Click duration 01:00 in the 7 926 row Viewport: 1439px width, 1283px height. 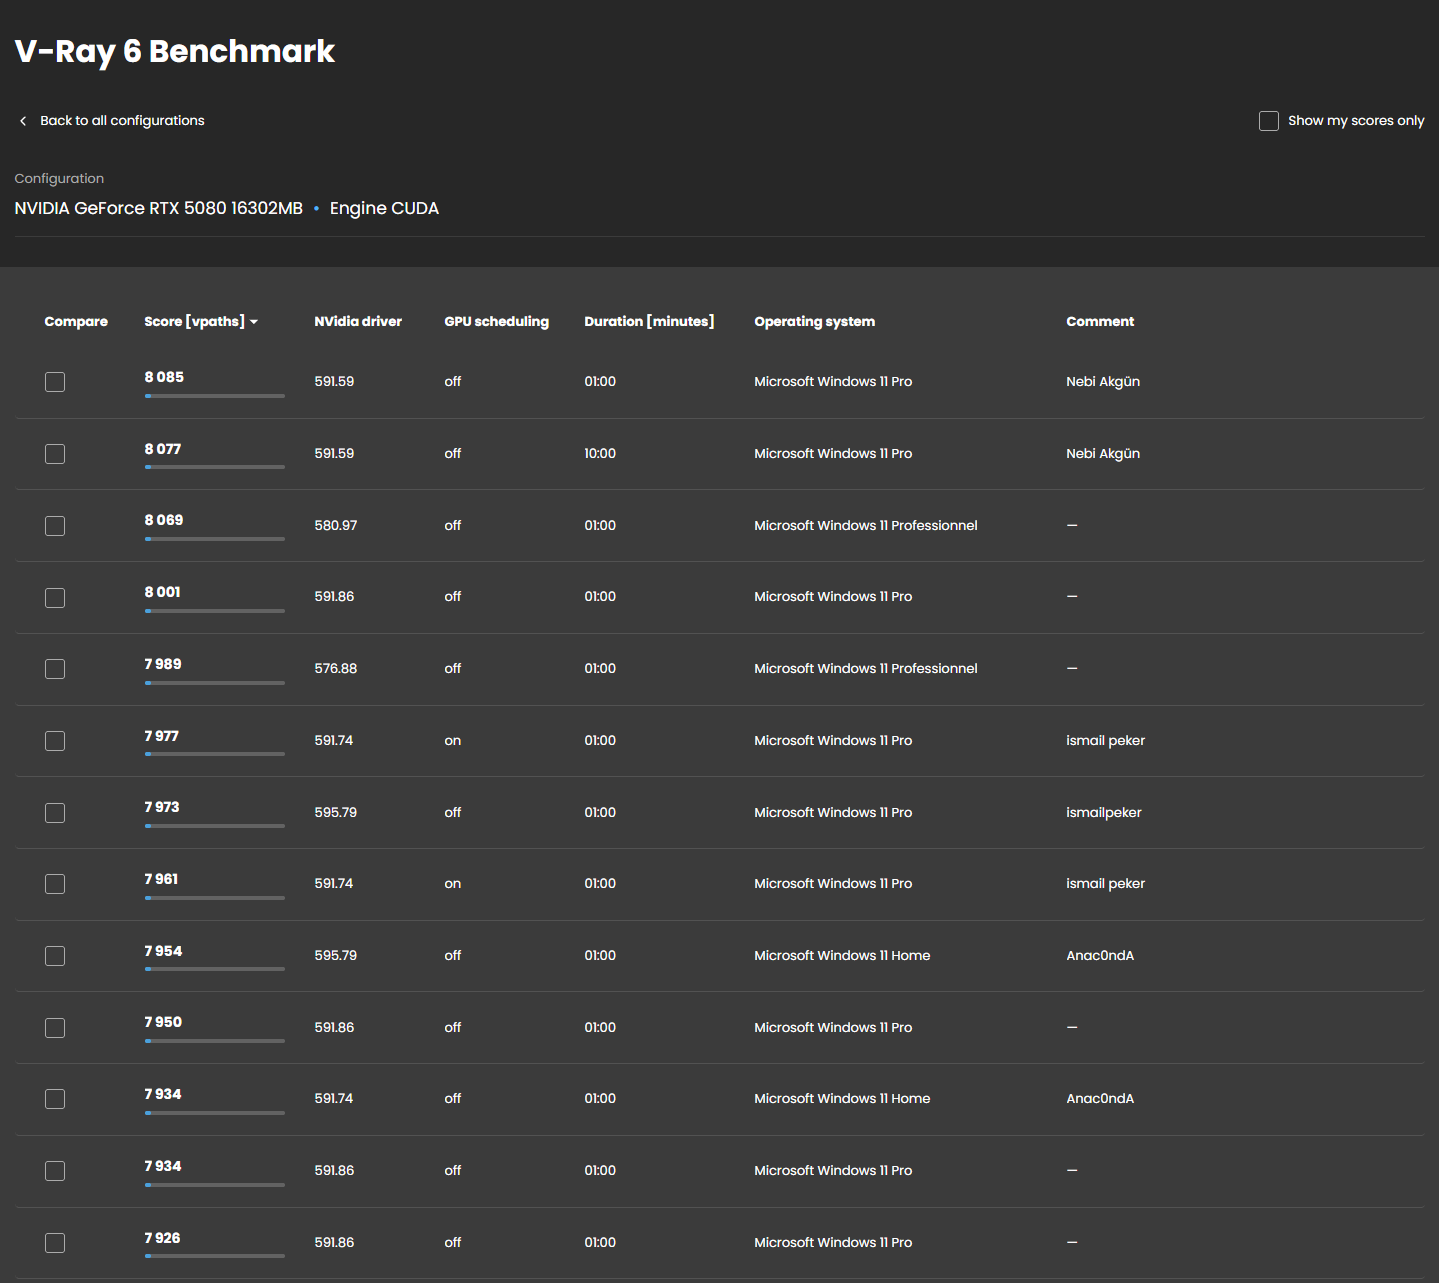coord(600,1242)
